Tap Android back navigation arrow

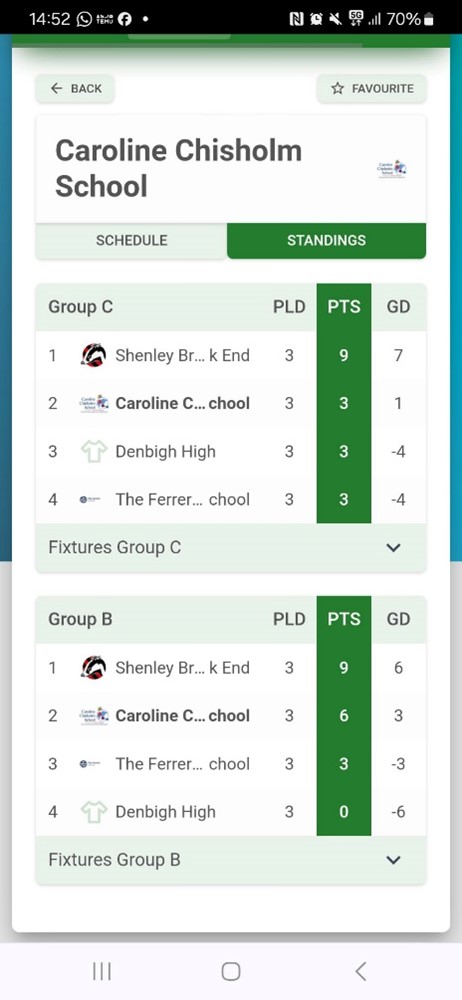tap(361, 971)
